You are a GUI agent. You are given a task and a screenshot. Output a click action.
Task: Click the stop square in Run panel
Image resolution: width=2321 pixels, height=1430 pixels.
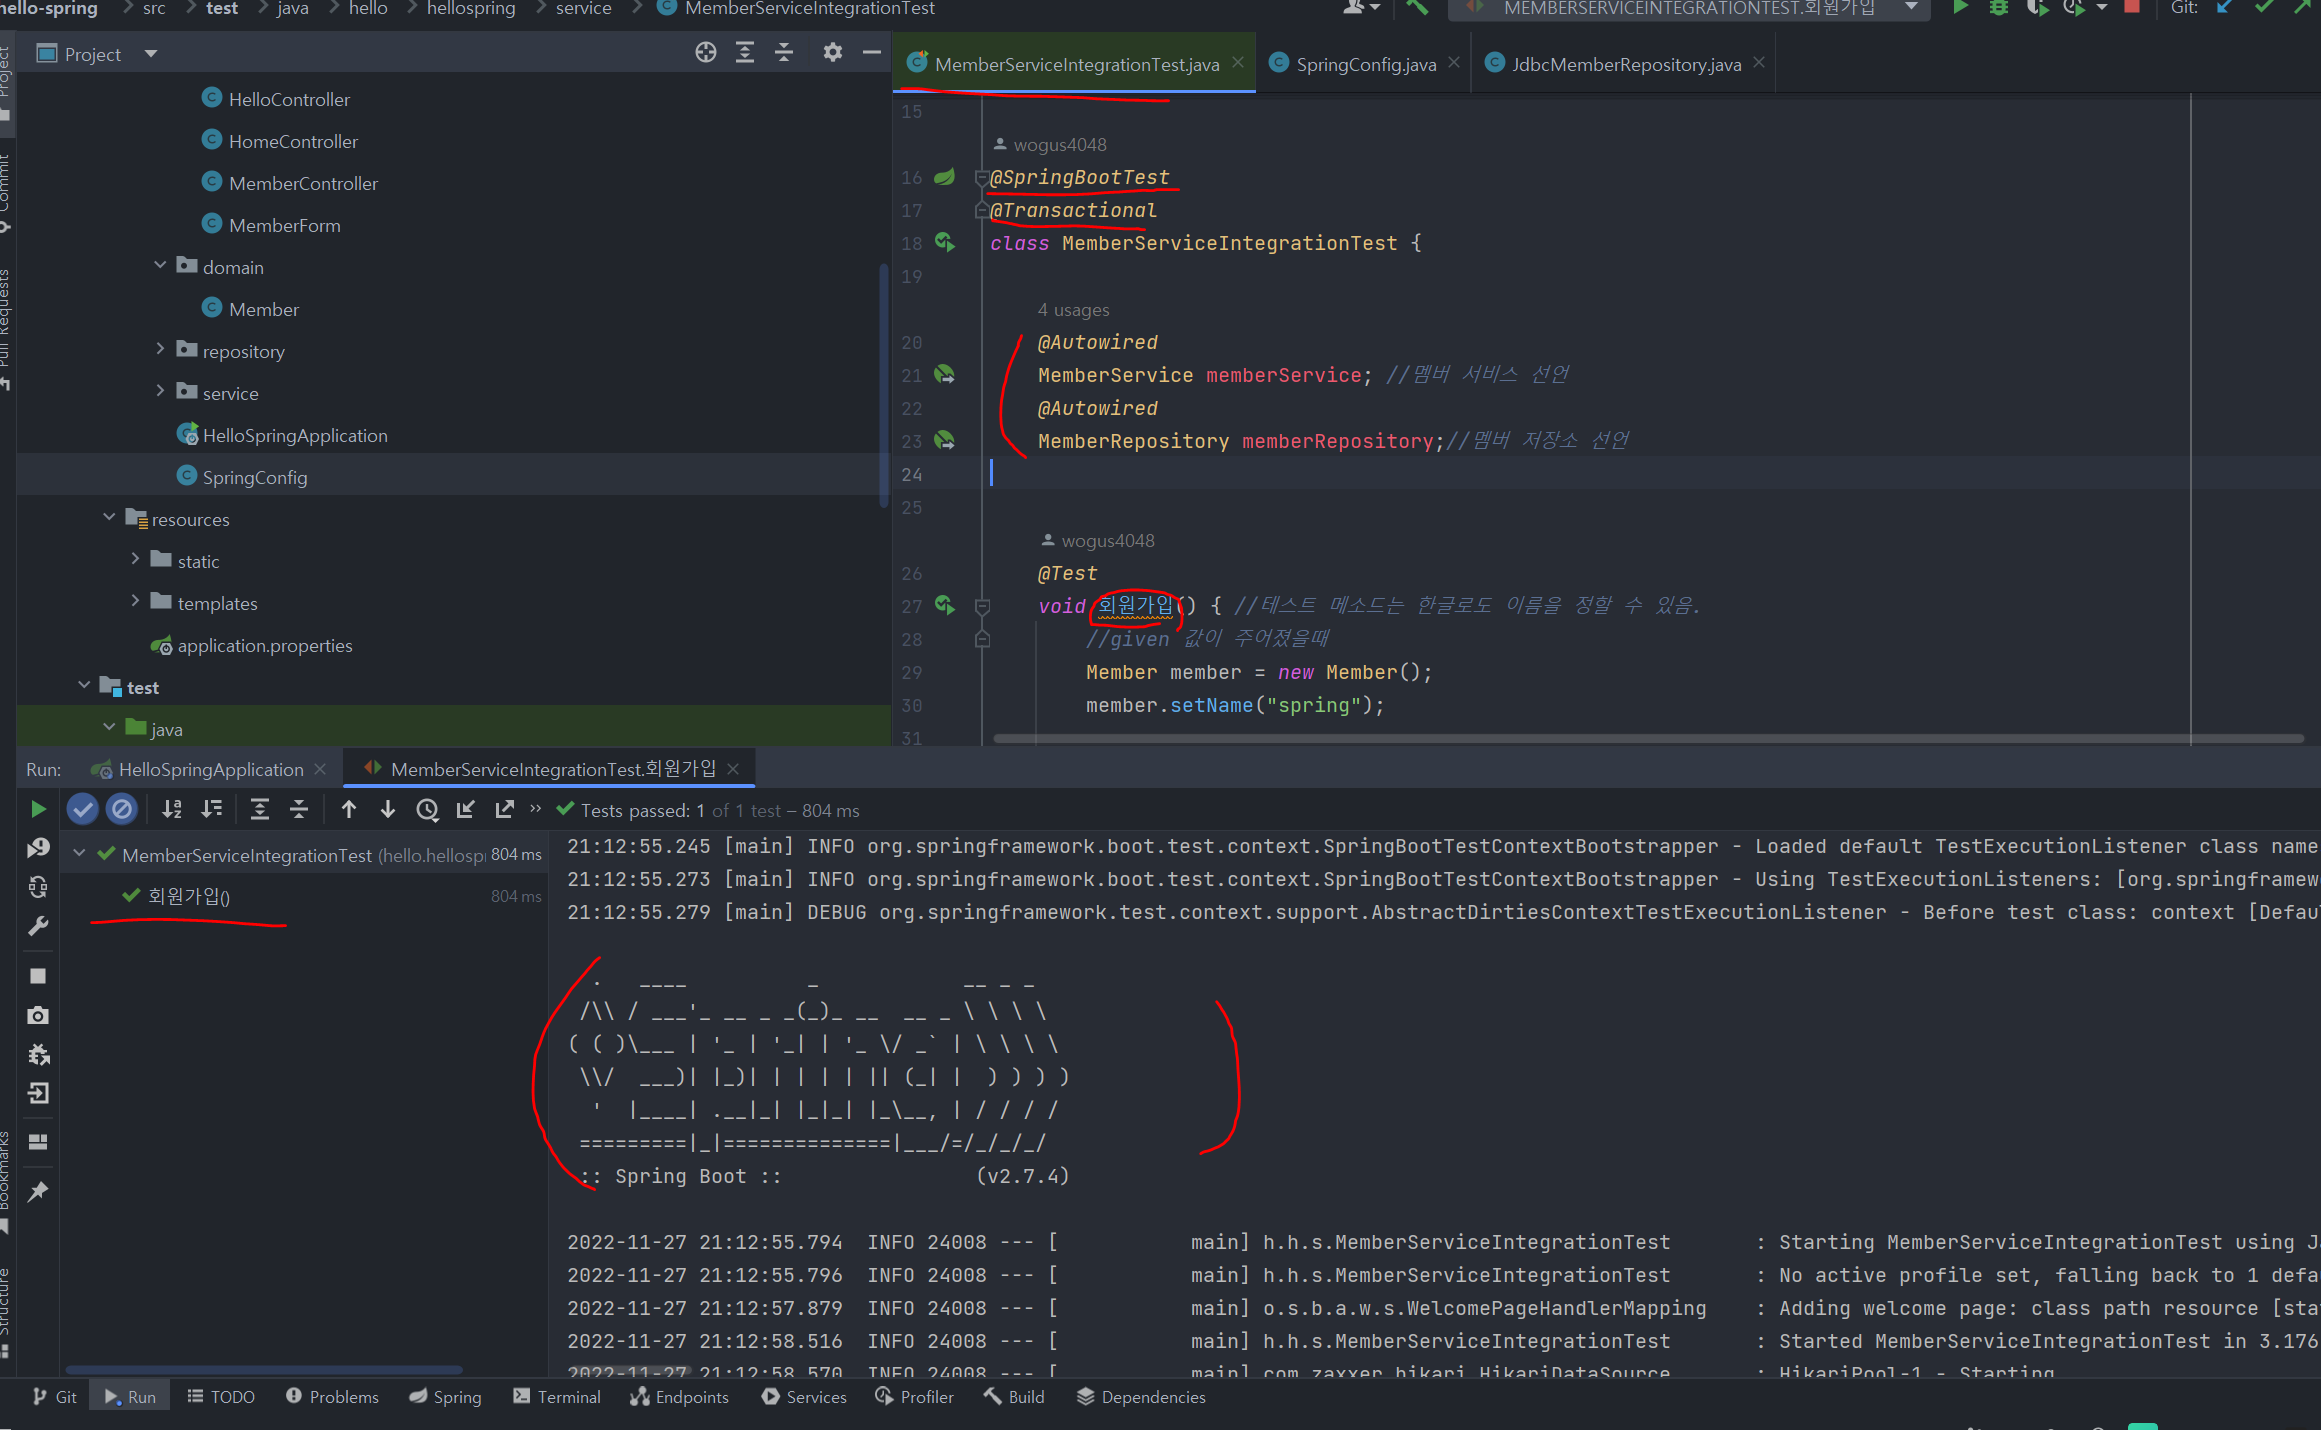[x=38, y=976]
